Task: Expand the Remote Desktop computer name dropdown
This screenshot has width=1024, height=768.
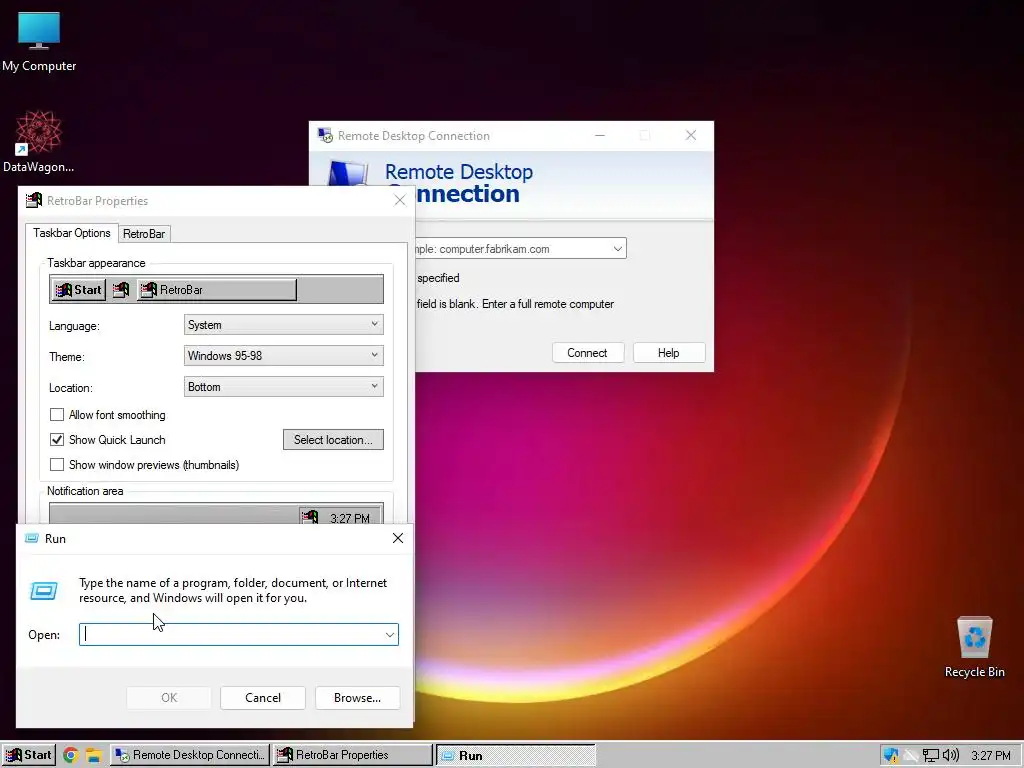Action: point(617,248)
